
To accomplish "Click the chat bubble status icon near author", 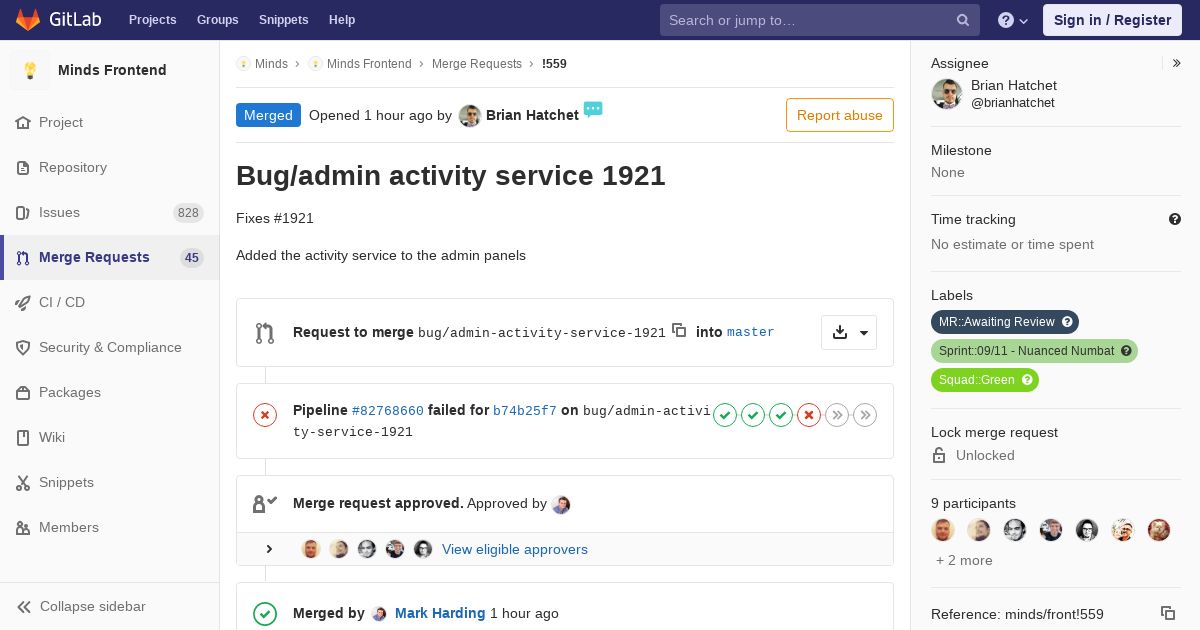I will 593,109.
